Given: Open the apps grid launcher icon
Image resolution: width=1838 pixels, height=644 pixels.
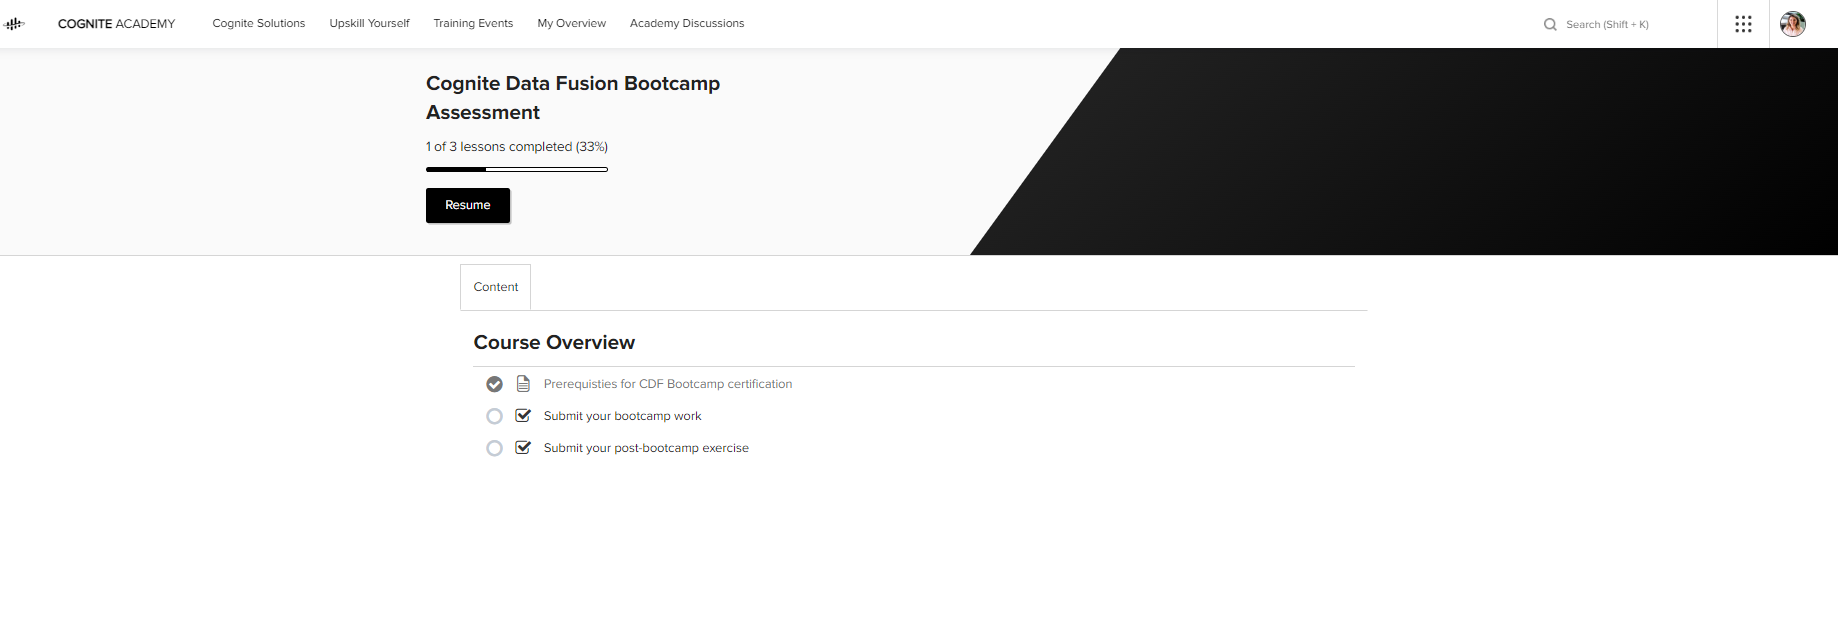Looking at the screenshot, I should [1743, 24].
